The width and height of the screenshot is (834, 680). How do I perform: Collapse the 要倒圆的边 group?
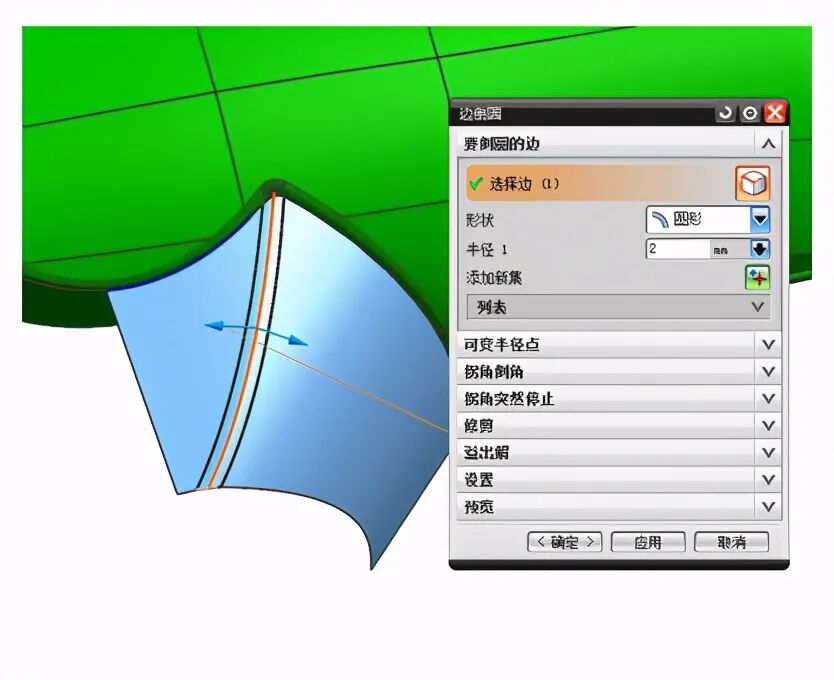point(766,143)
